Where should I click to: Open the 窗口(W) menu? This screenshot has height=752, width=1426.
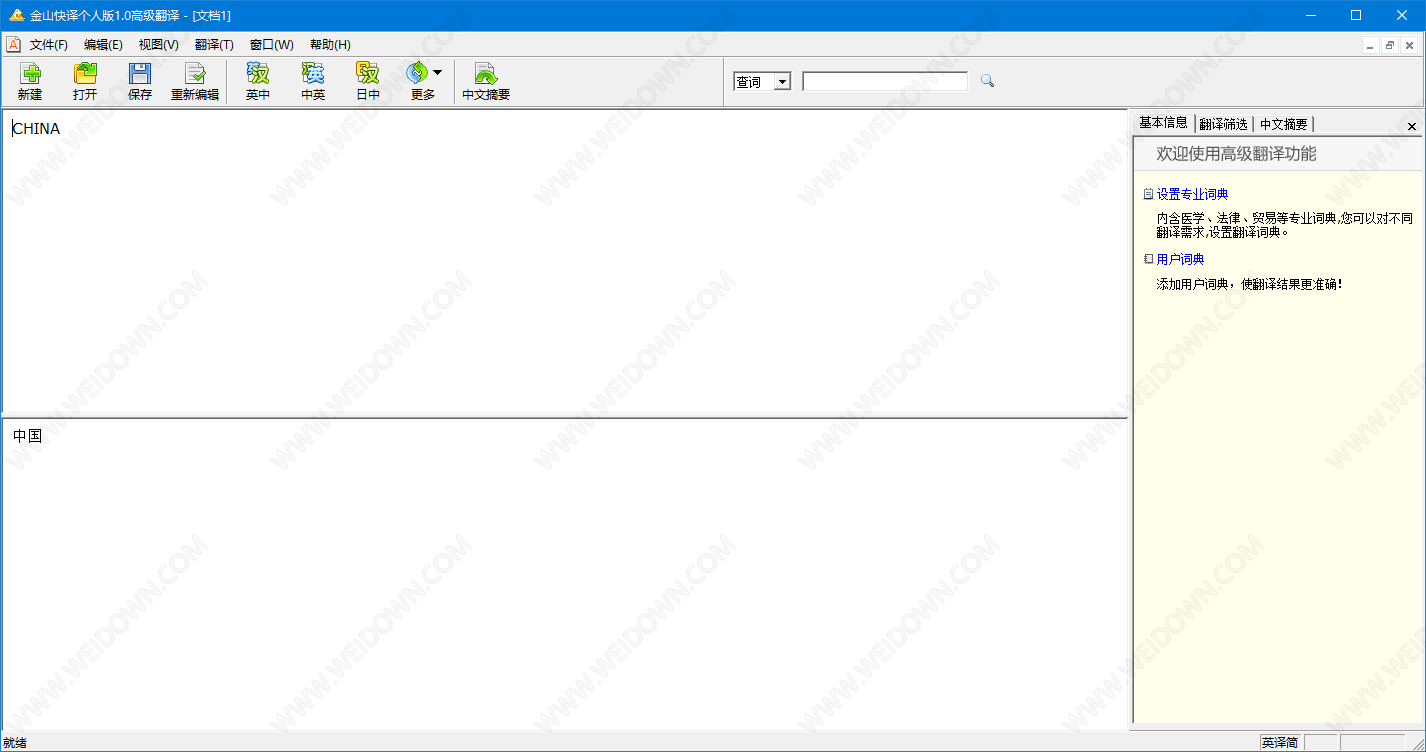[x=272, y=45]
